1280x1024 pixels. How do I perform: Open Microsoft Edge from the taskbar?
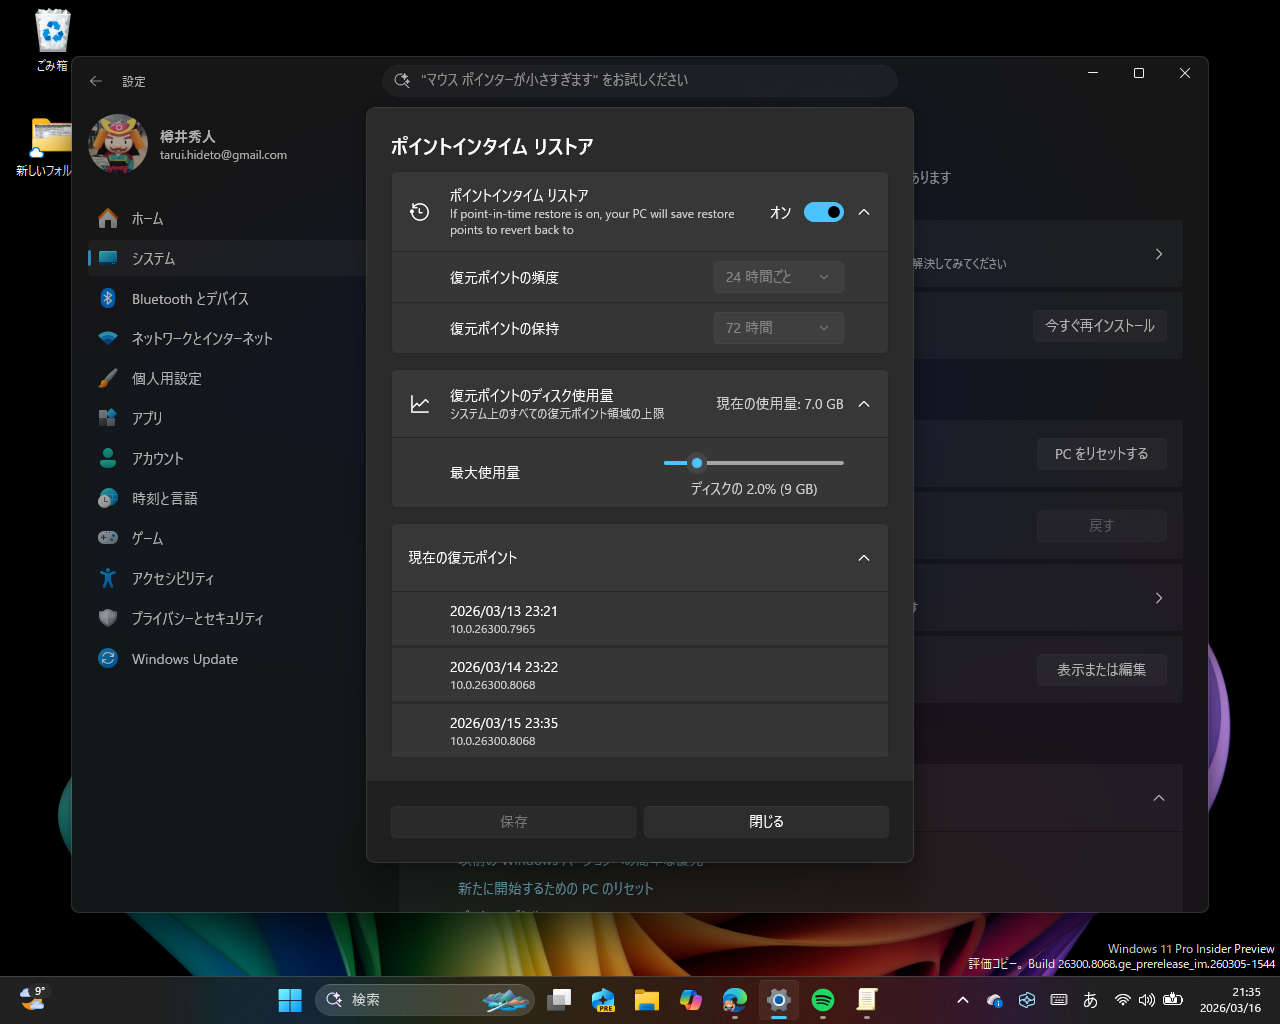[x=735, y=999]
